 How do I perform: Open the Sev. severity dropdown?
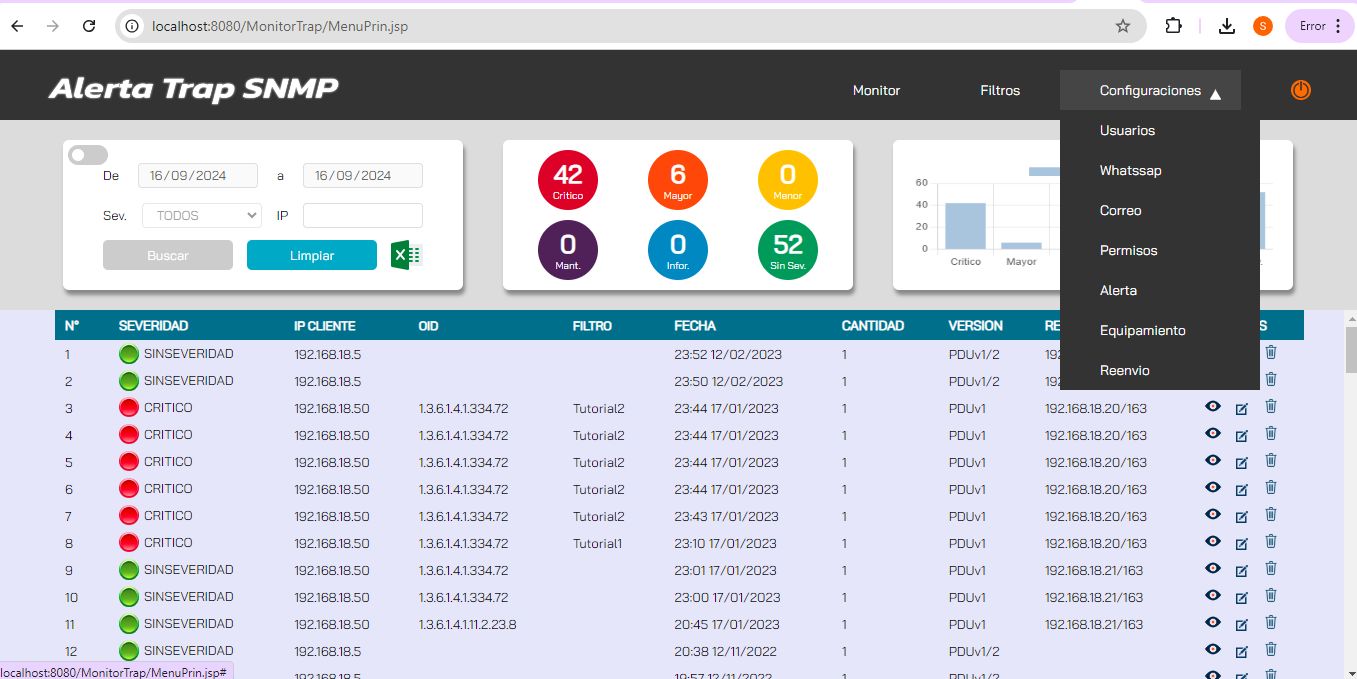coord(202,215)
